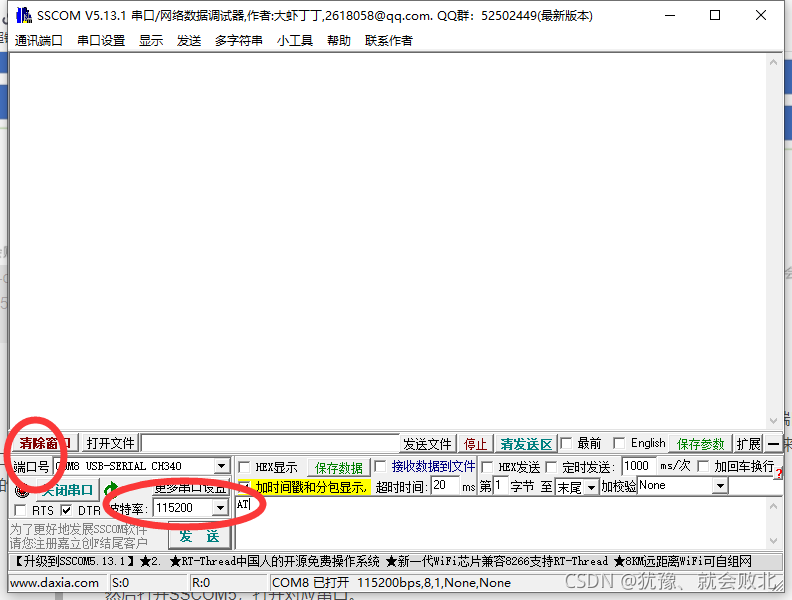This screenshot has width=792, height=600.
Task: Click the 打开文件 button
Action: point(111,443)
